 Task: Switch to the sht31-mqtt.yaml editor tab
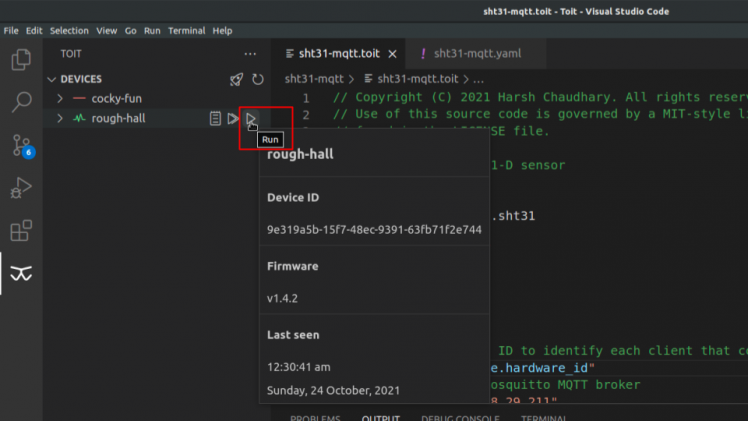coord(477,54)
